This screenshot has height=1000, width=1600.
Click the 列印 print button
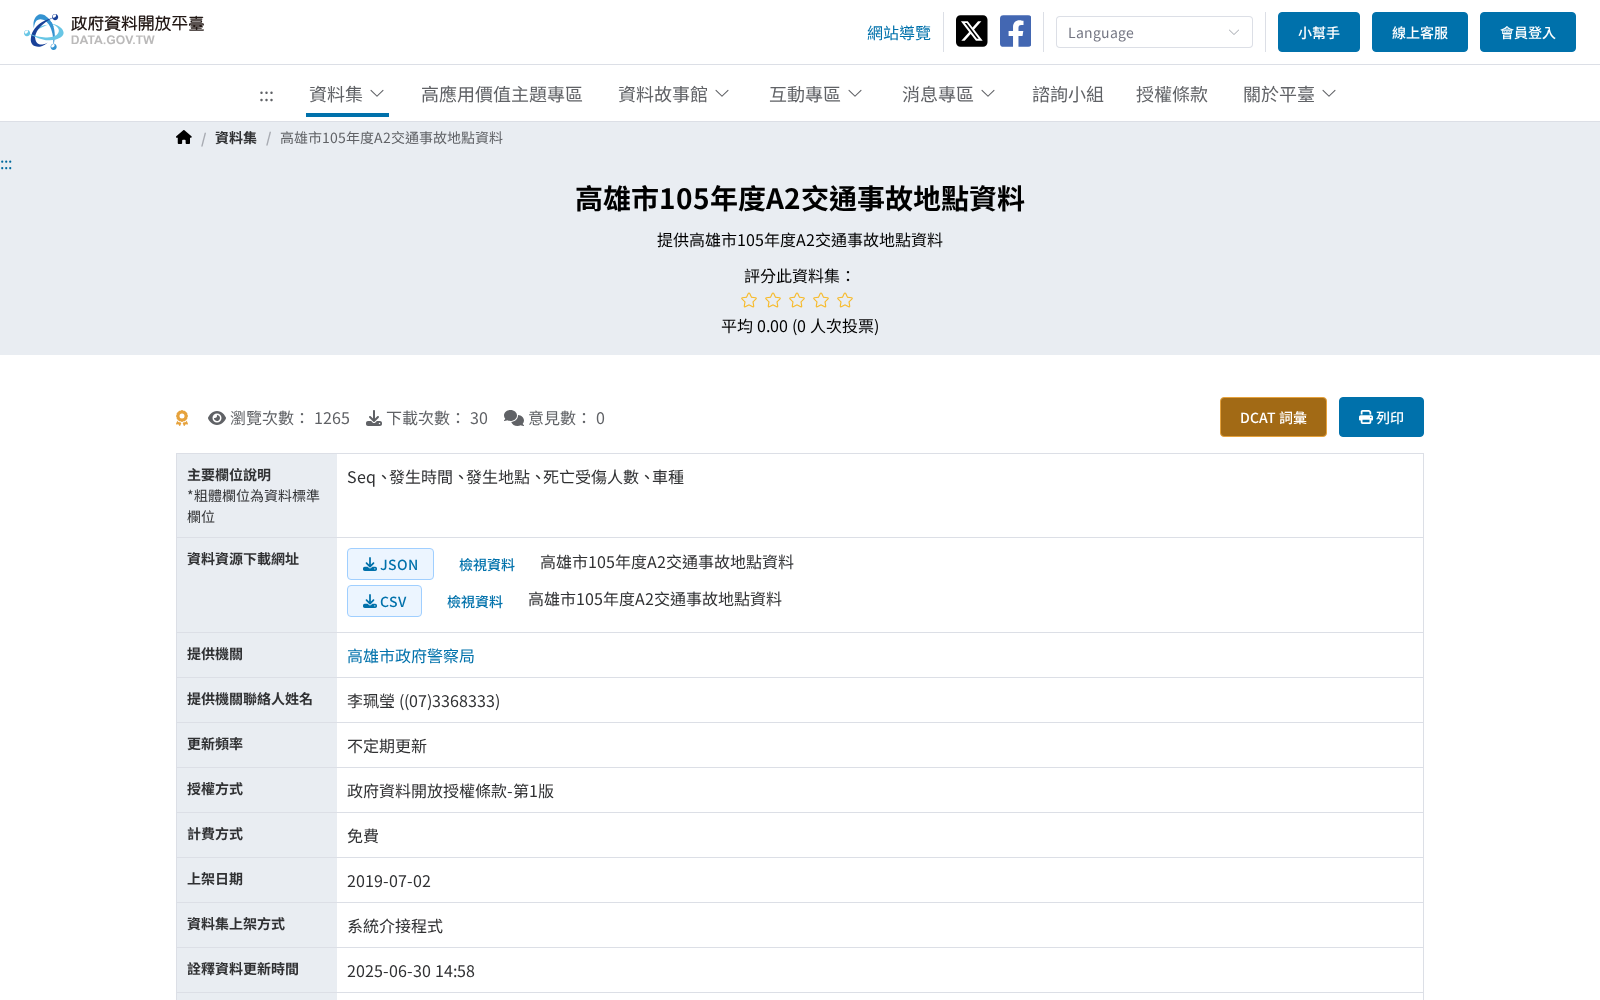click(1381, 417)
